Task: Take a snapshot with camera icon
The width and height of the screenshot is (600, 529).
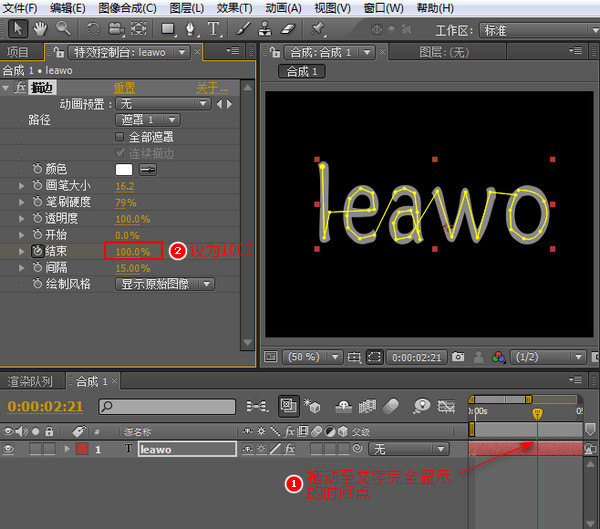Action: tap(458, 357)
